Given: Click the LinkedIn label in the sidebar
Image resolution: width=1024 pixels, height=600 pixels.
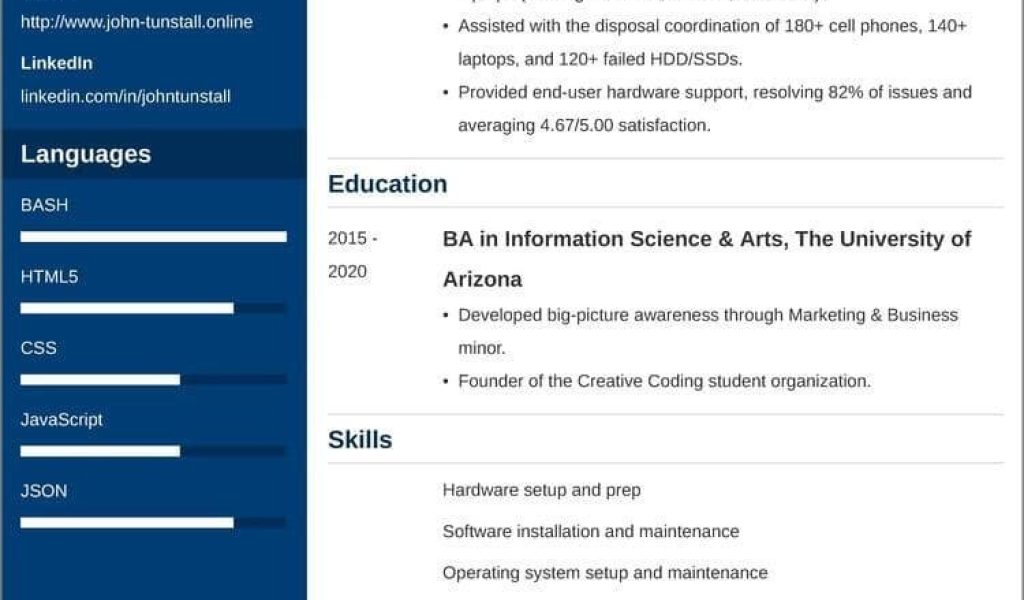Looking at the screenshot, I should [57, 63].
